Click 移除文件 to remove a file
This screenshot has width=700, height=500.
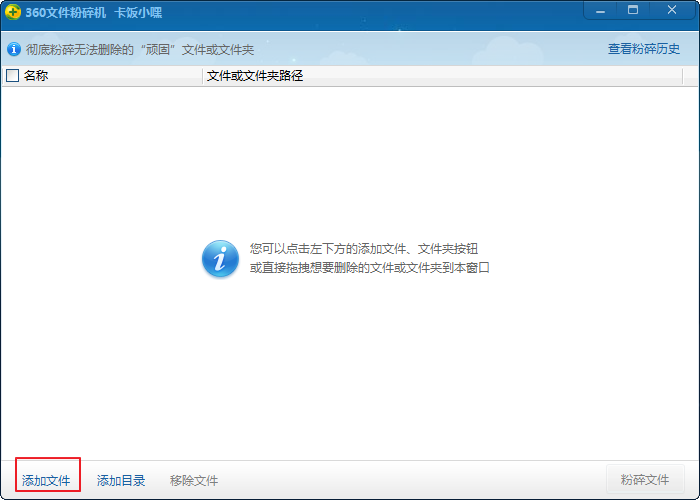[x=194, y=481]
